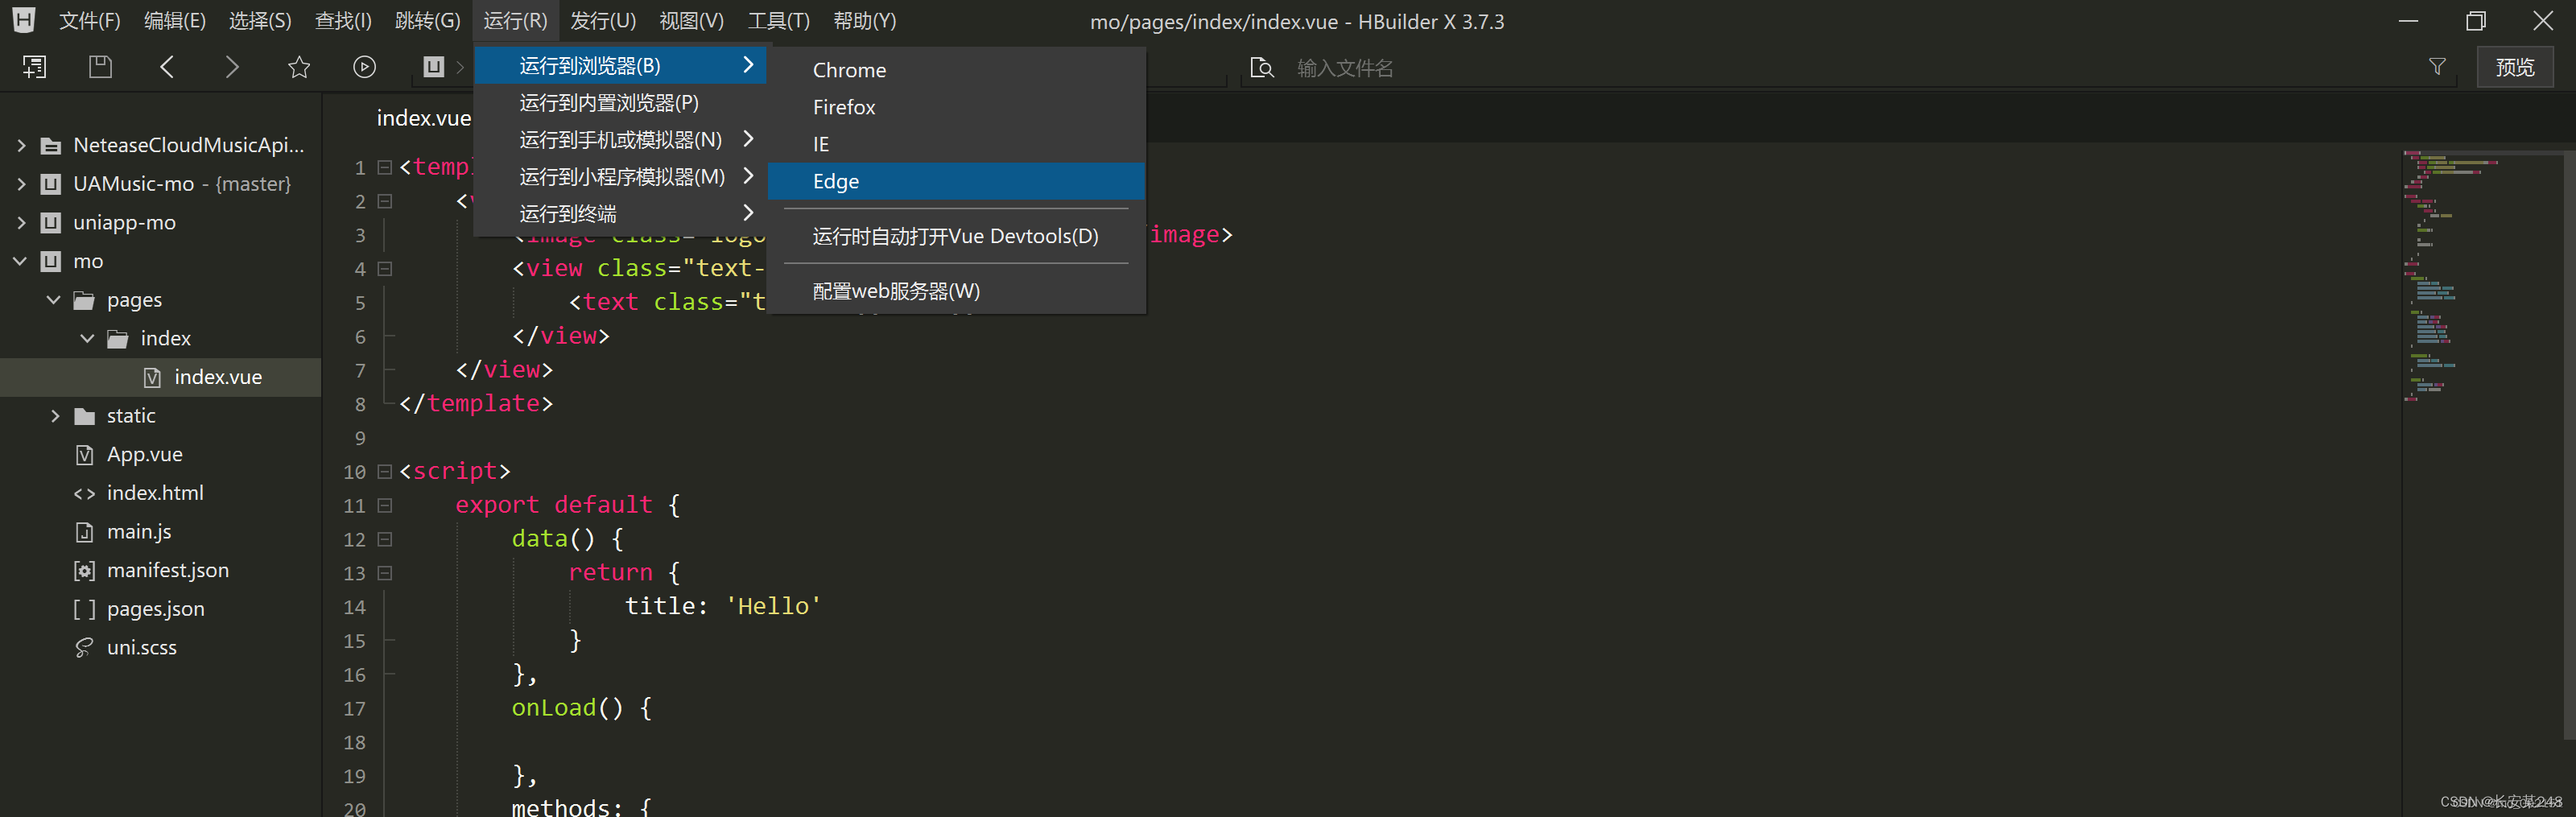This screenshot has width=2576, height=817.
Task: Expand the NeteaseCloudMusicApi project
Action: [x=21, y=146]
